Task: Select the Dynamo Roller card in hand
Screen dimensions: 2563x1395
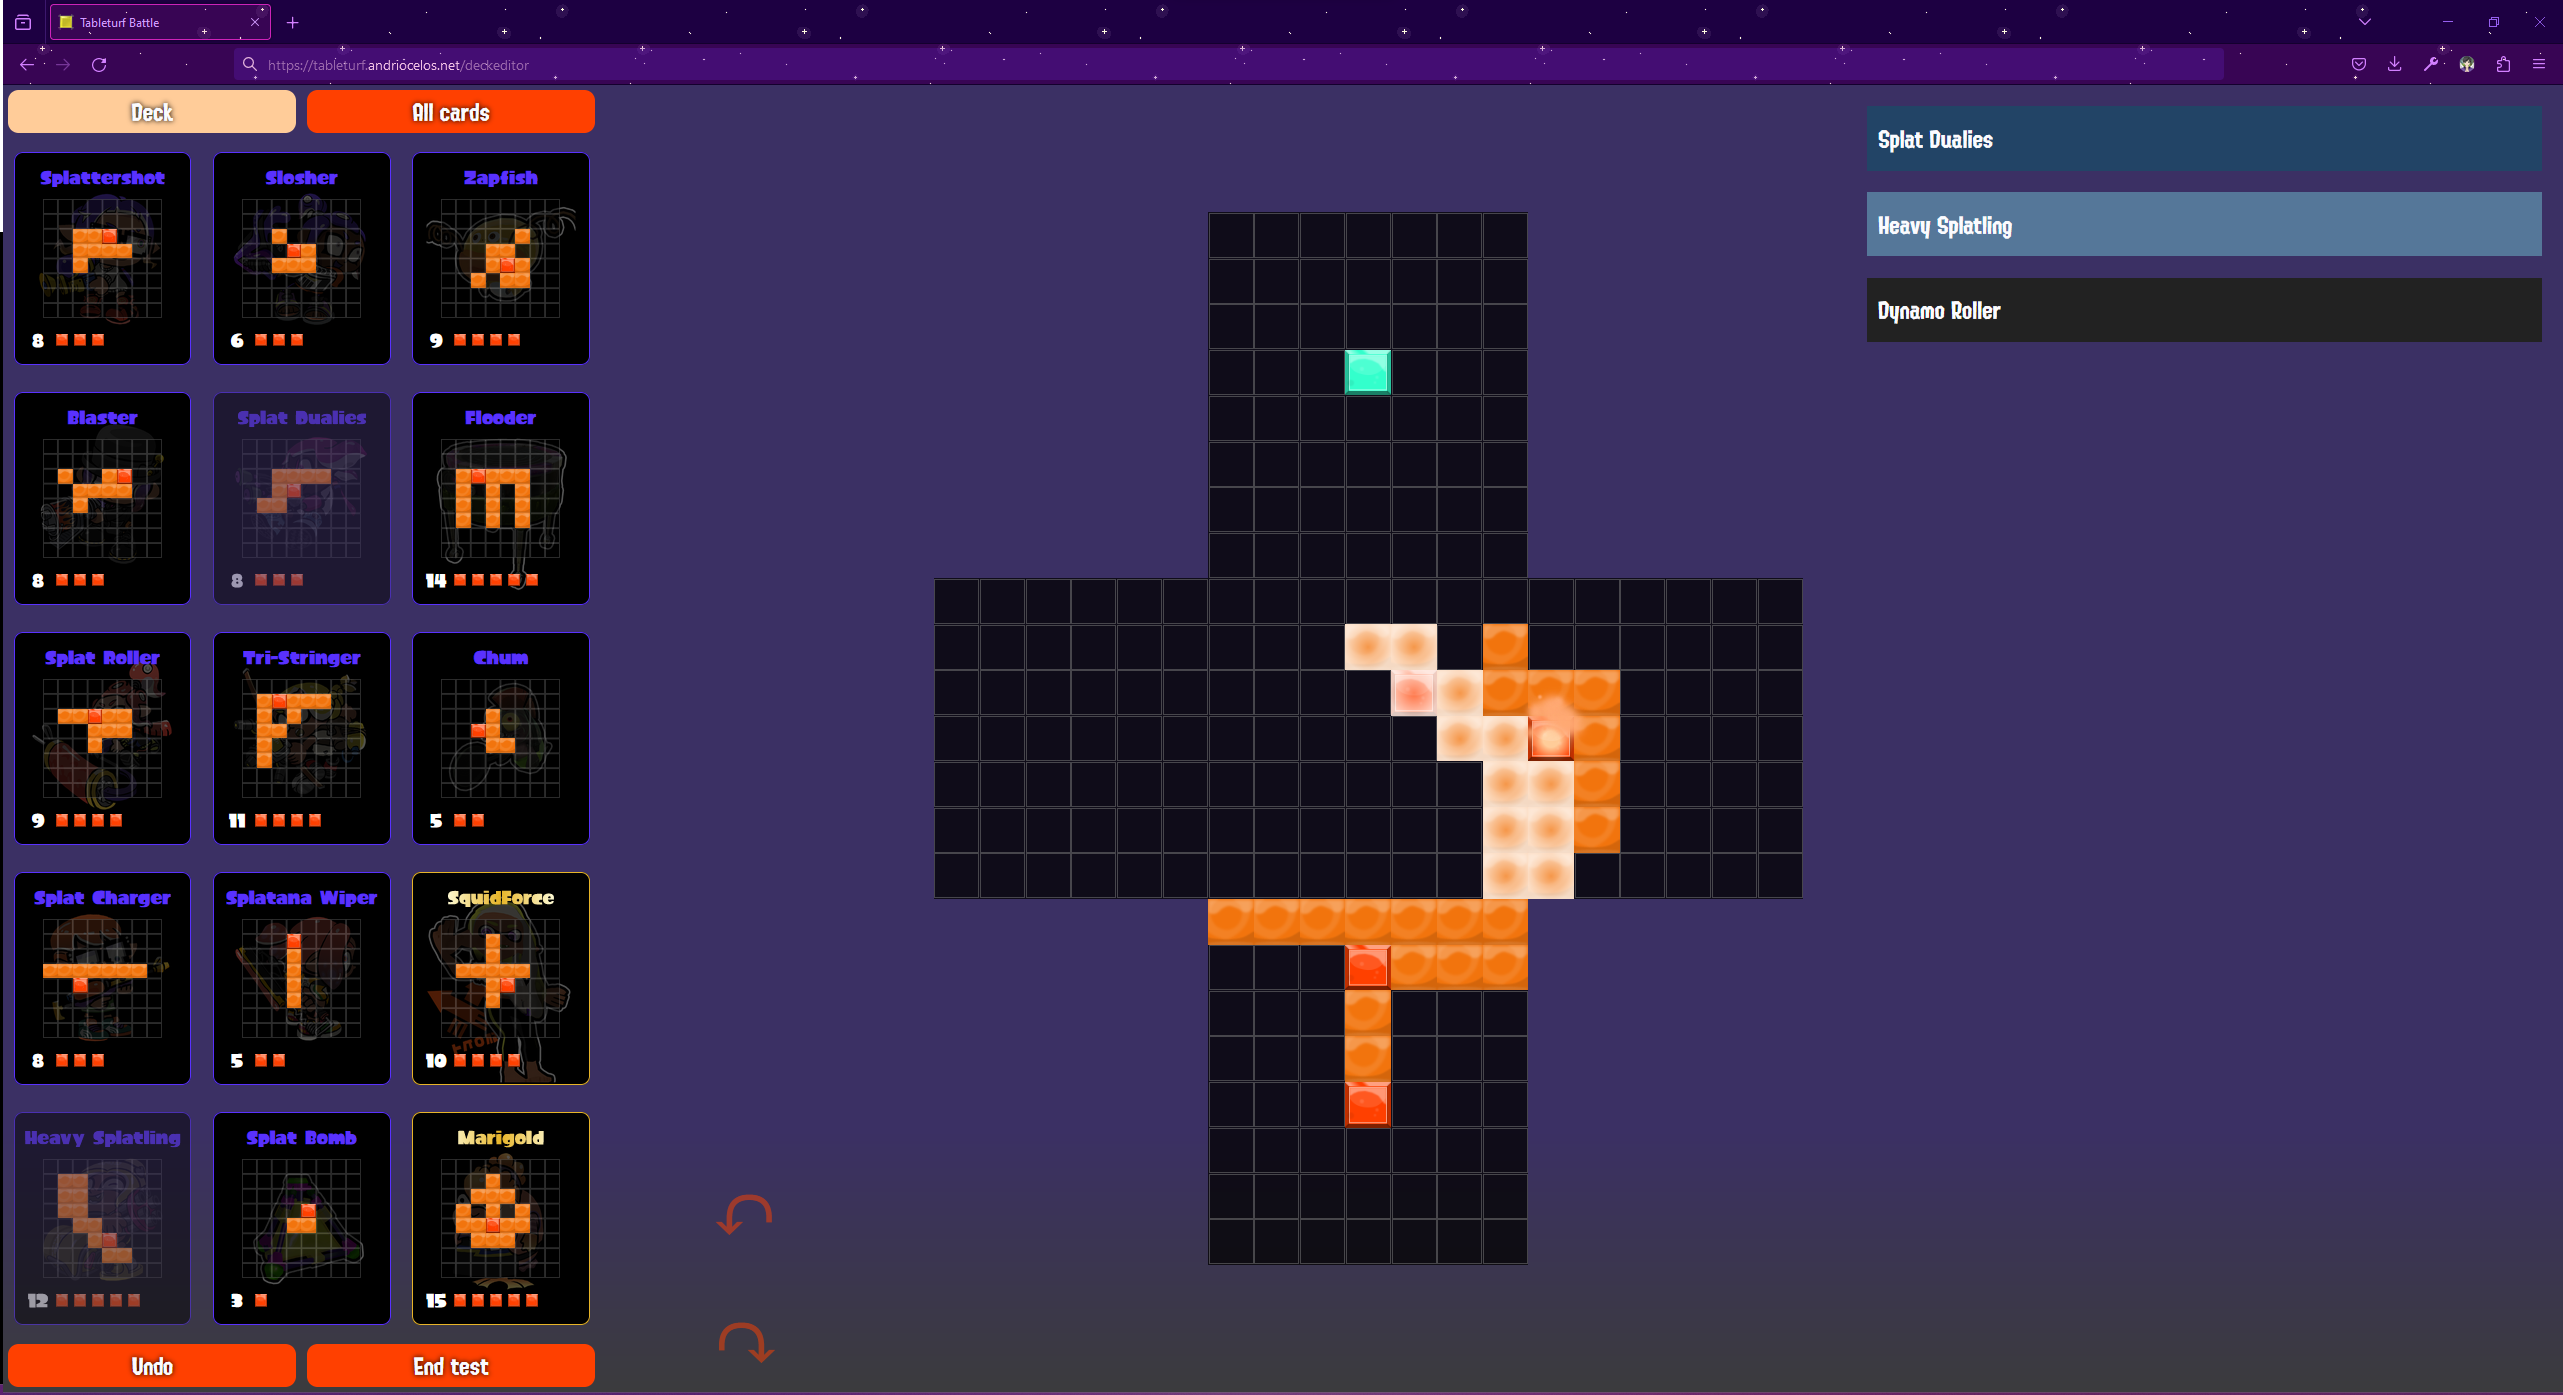Action: click(2201, 310)
